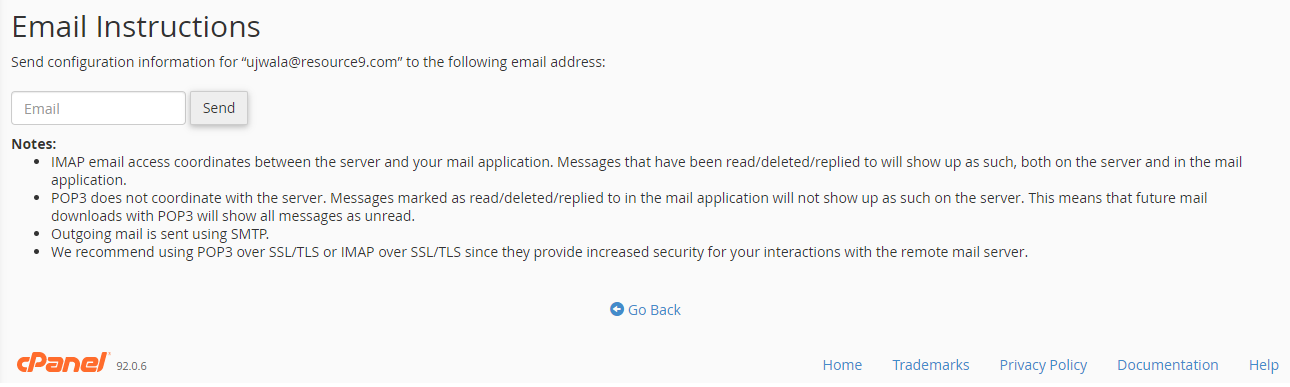Open the Trademarks footer link
The height and width of the screenshot is (387, 1290).
931,365
